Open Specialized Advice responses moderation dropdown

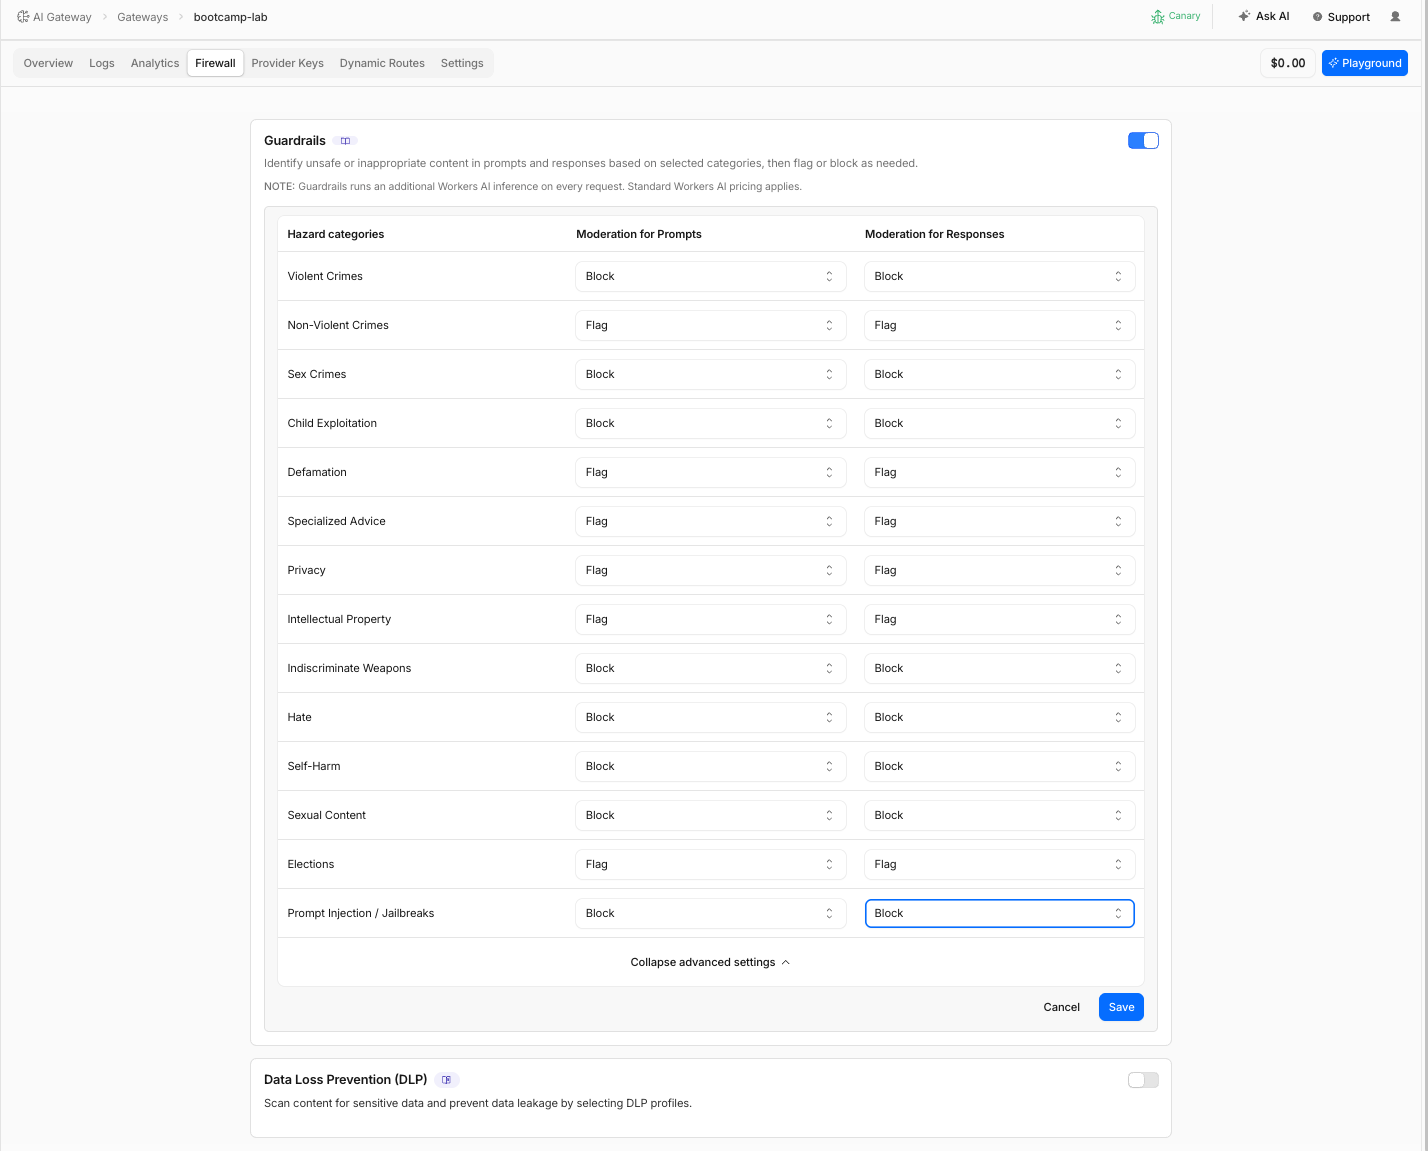coord(1000,521)
